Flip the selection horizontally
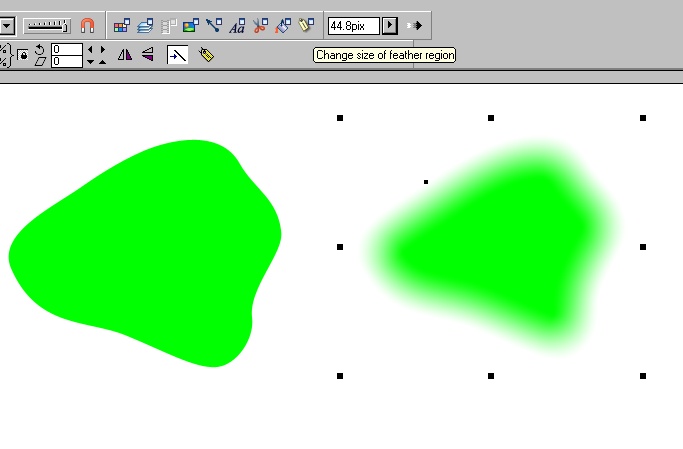This screenshot has height=449, width=683. 125,55
